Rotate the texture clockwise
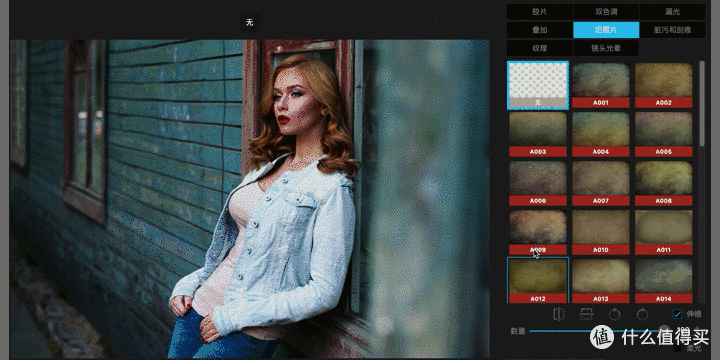 click(642, 314)
